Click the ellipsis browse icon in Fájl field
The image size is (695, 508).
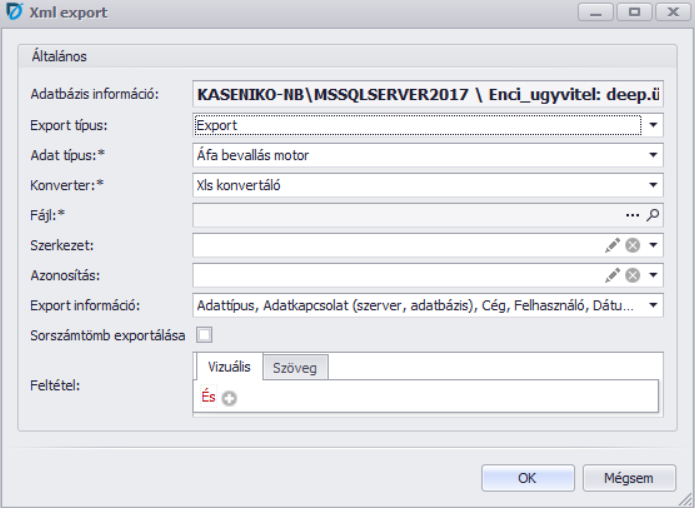(x=632, y=215)
